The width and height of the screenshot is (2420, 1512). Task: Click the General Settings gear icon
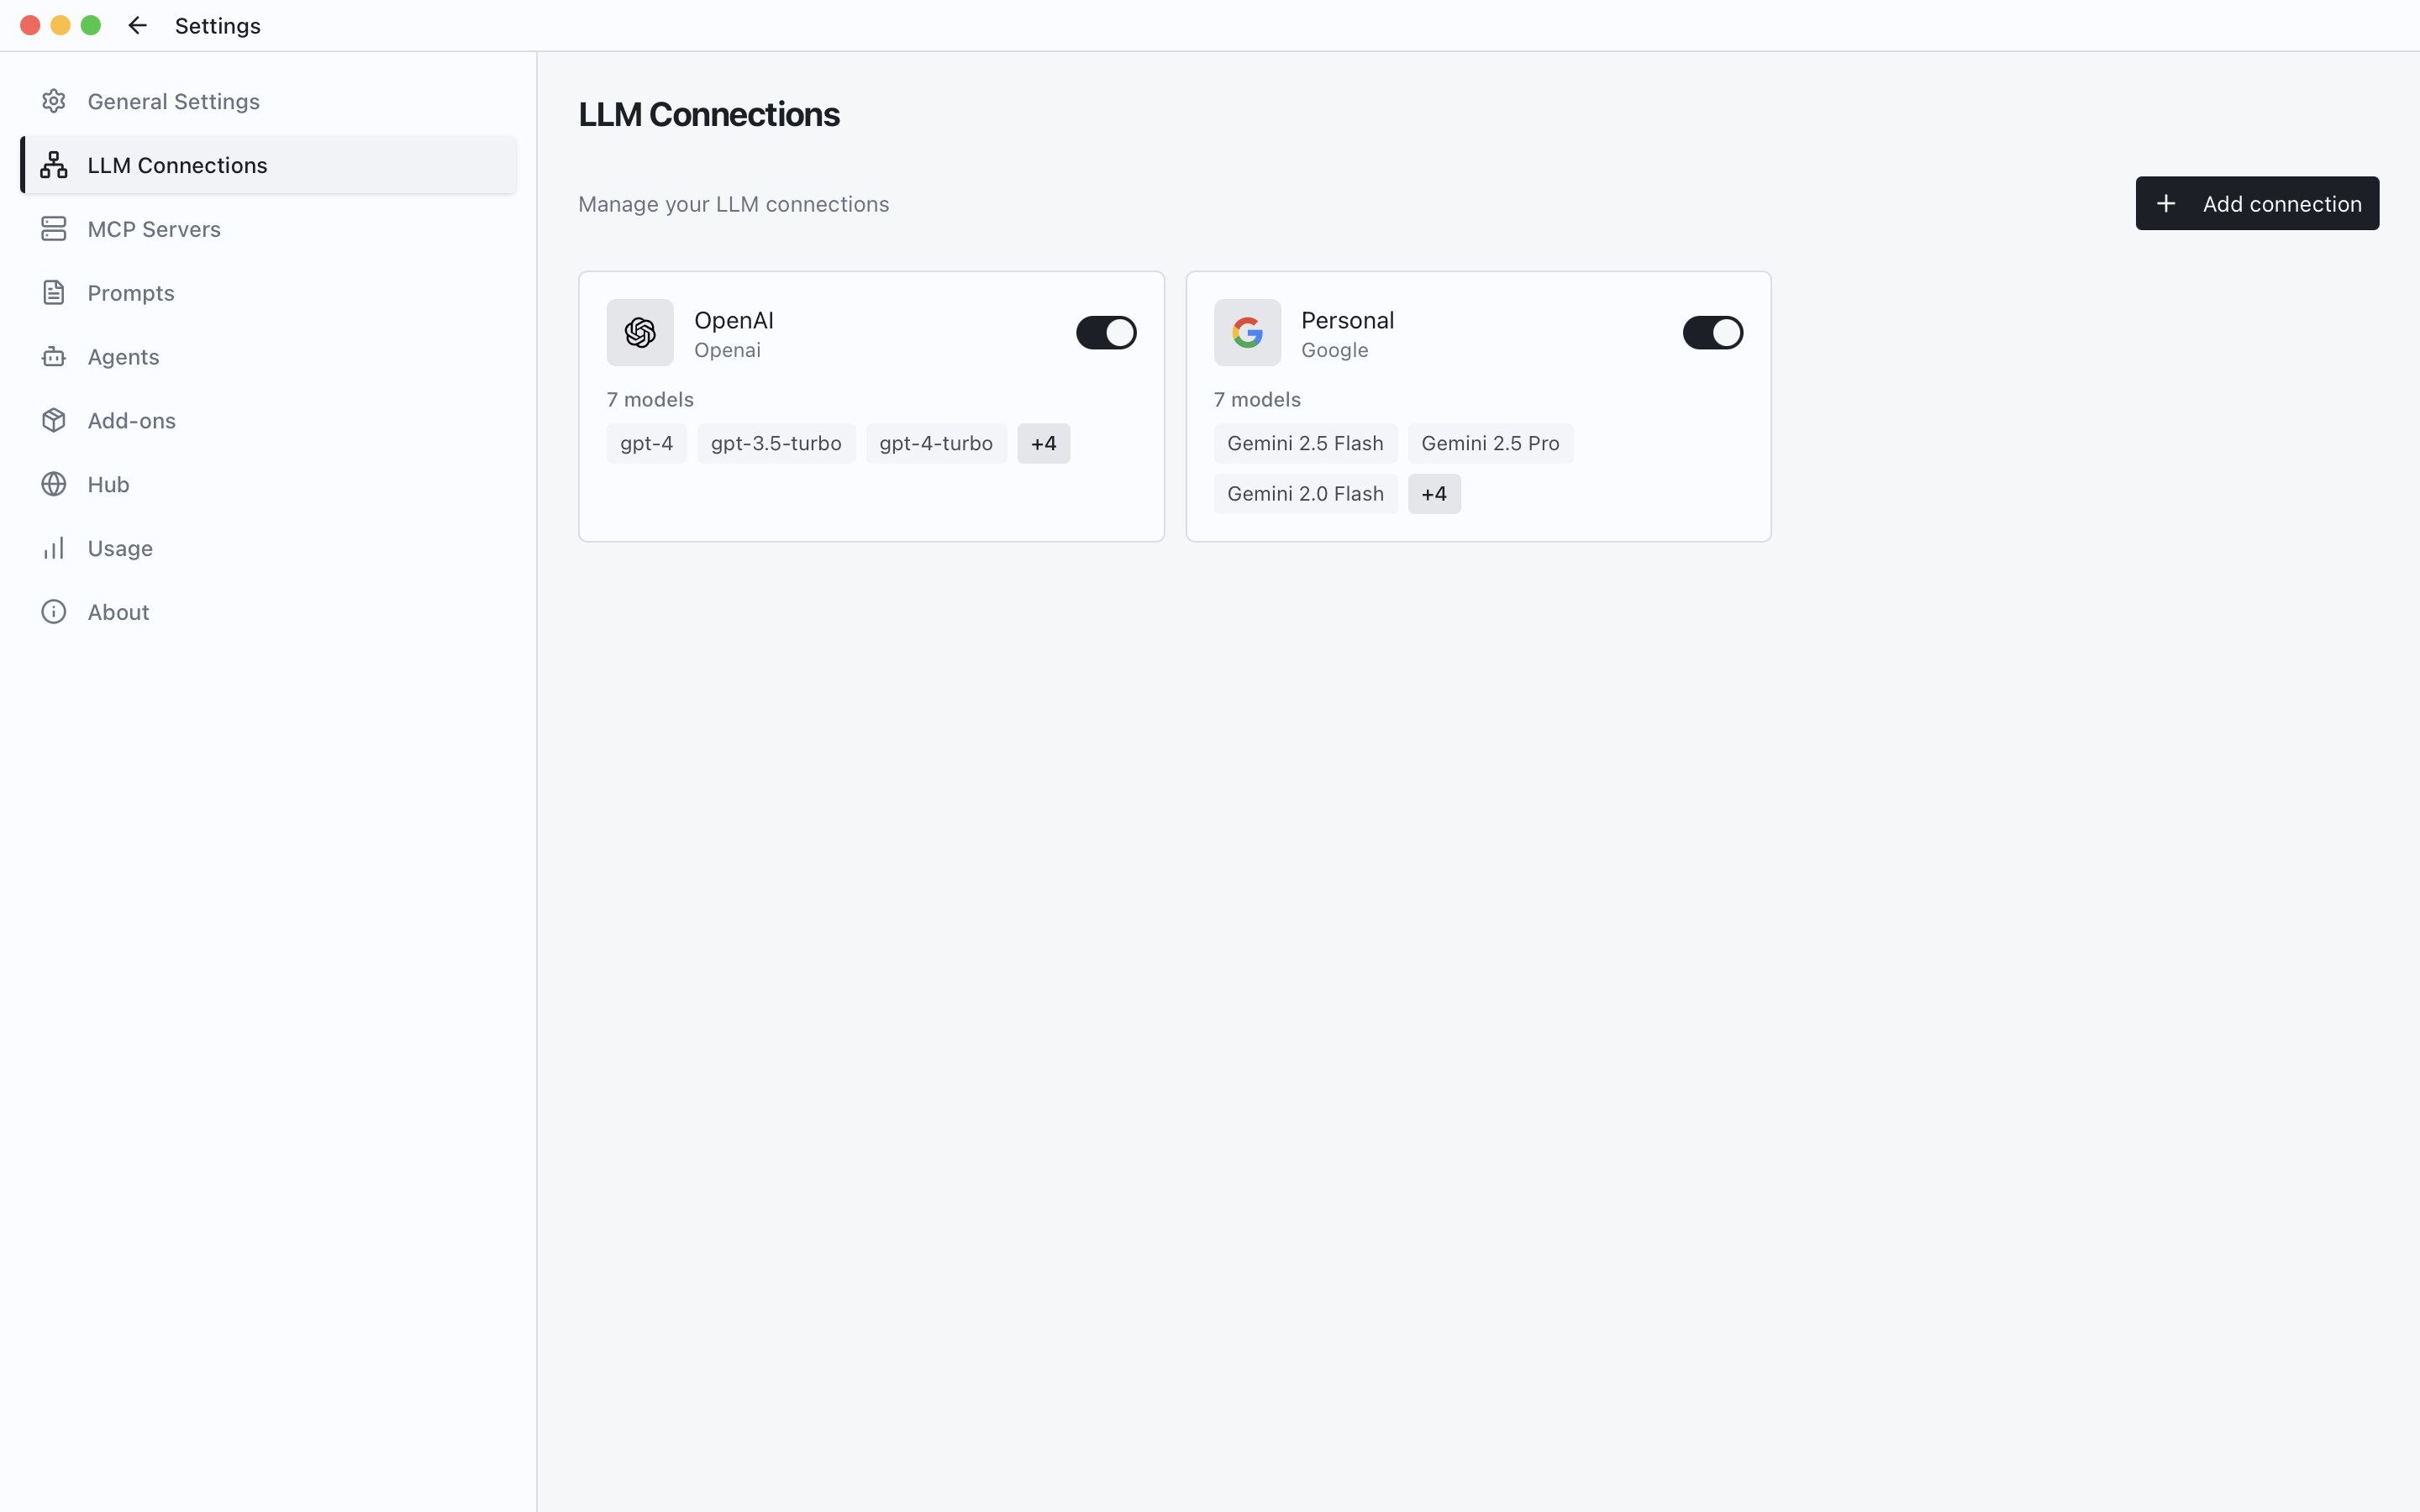(x=54, y=100)
